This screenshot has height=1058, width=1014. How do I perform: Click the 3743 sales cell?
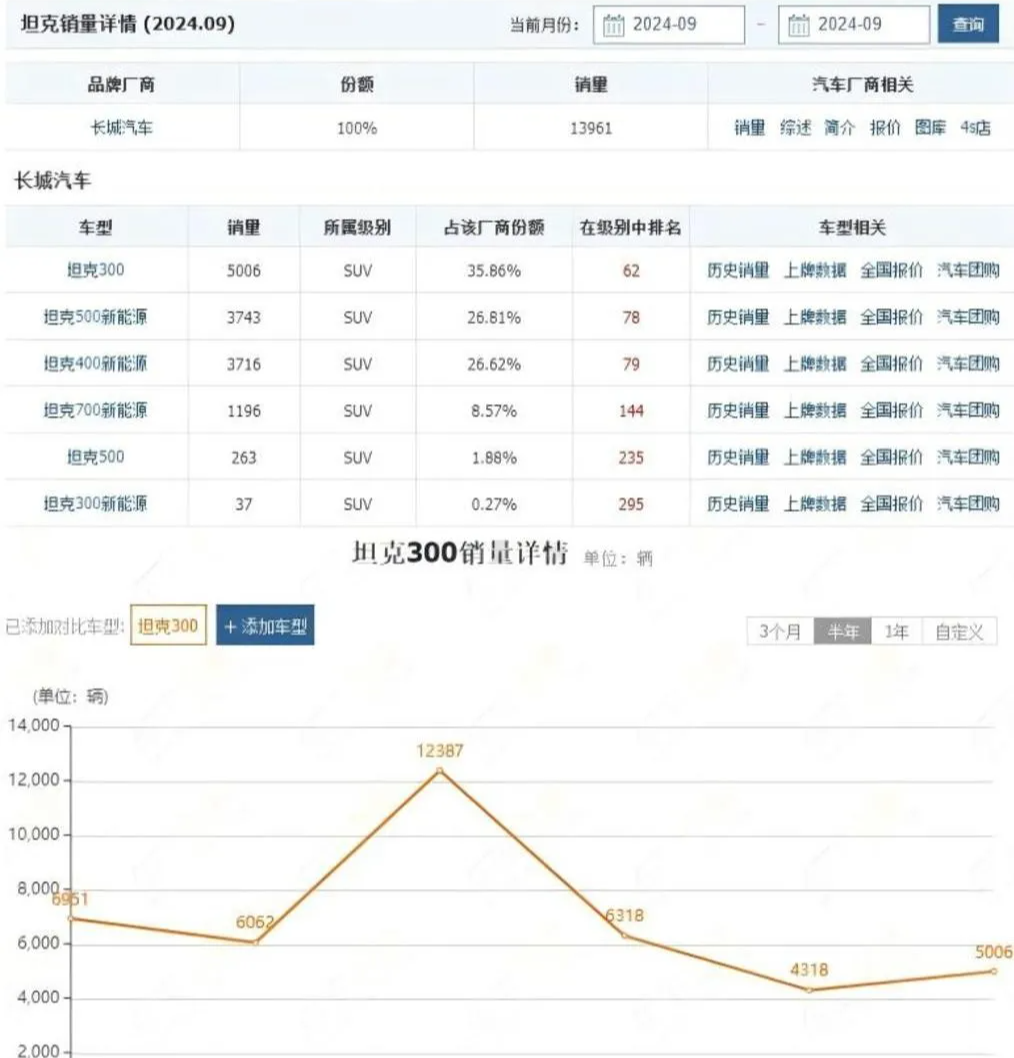coord(244,317)
